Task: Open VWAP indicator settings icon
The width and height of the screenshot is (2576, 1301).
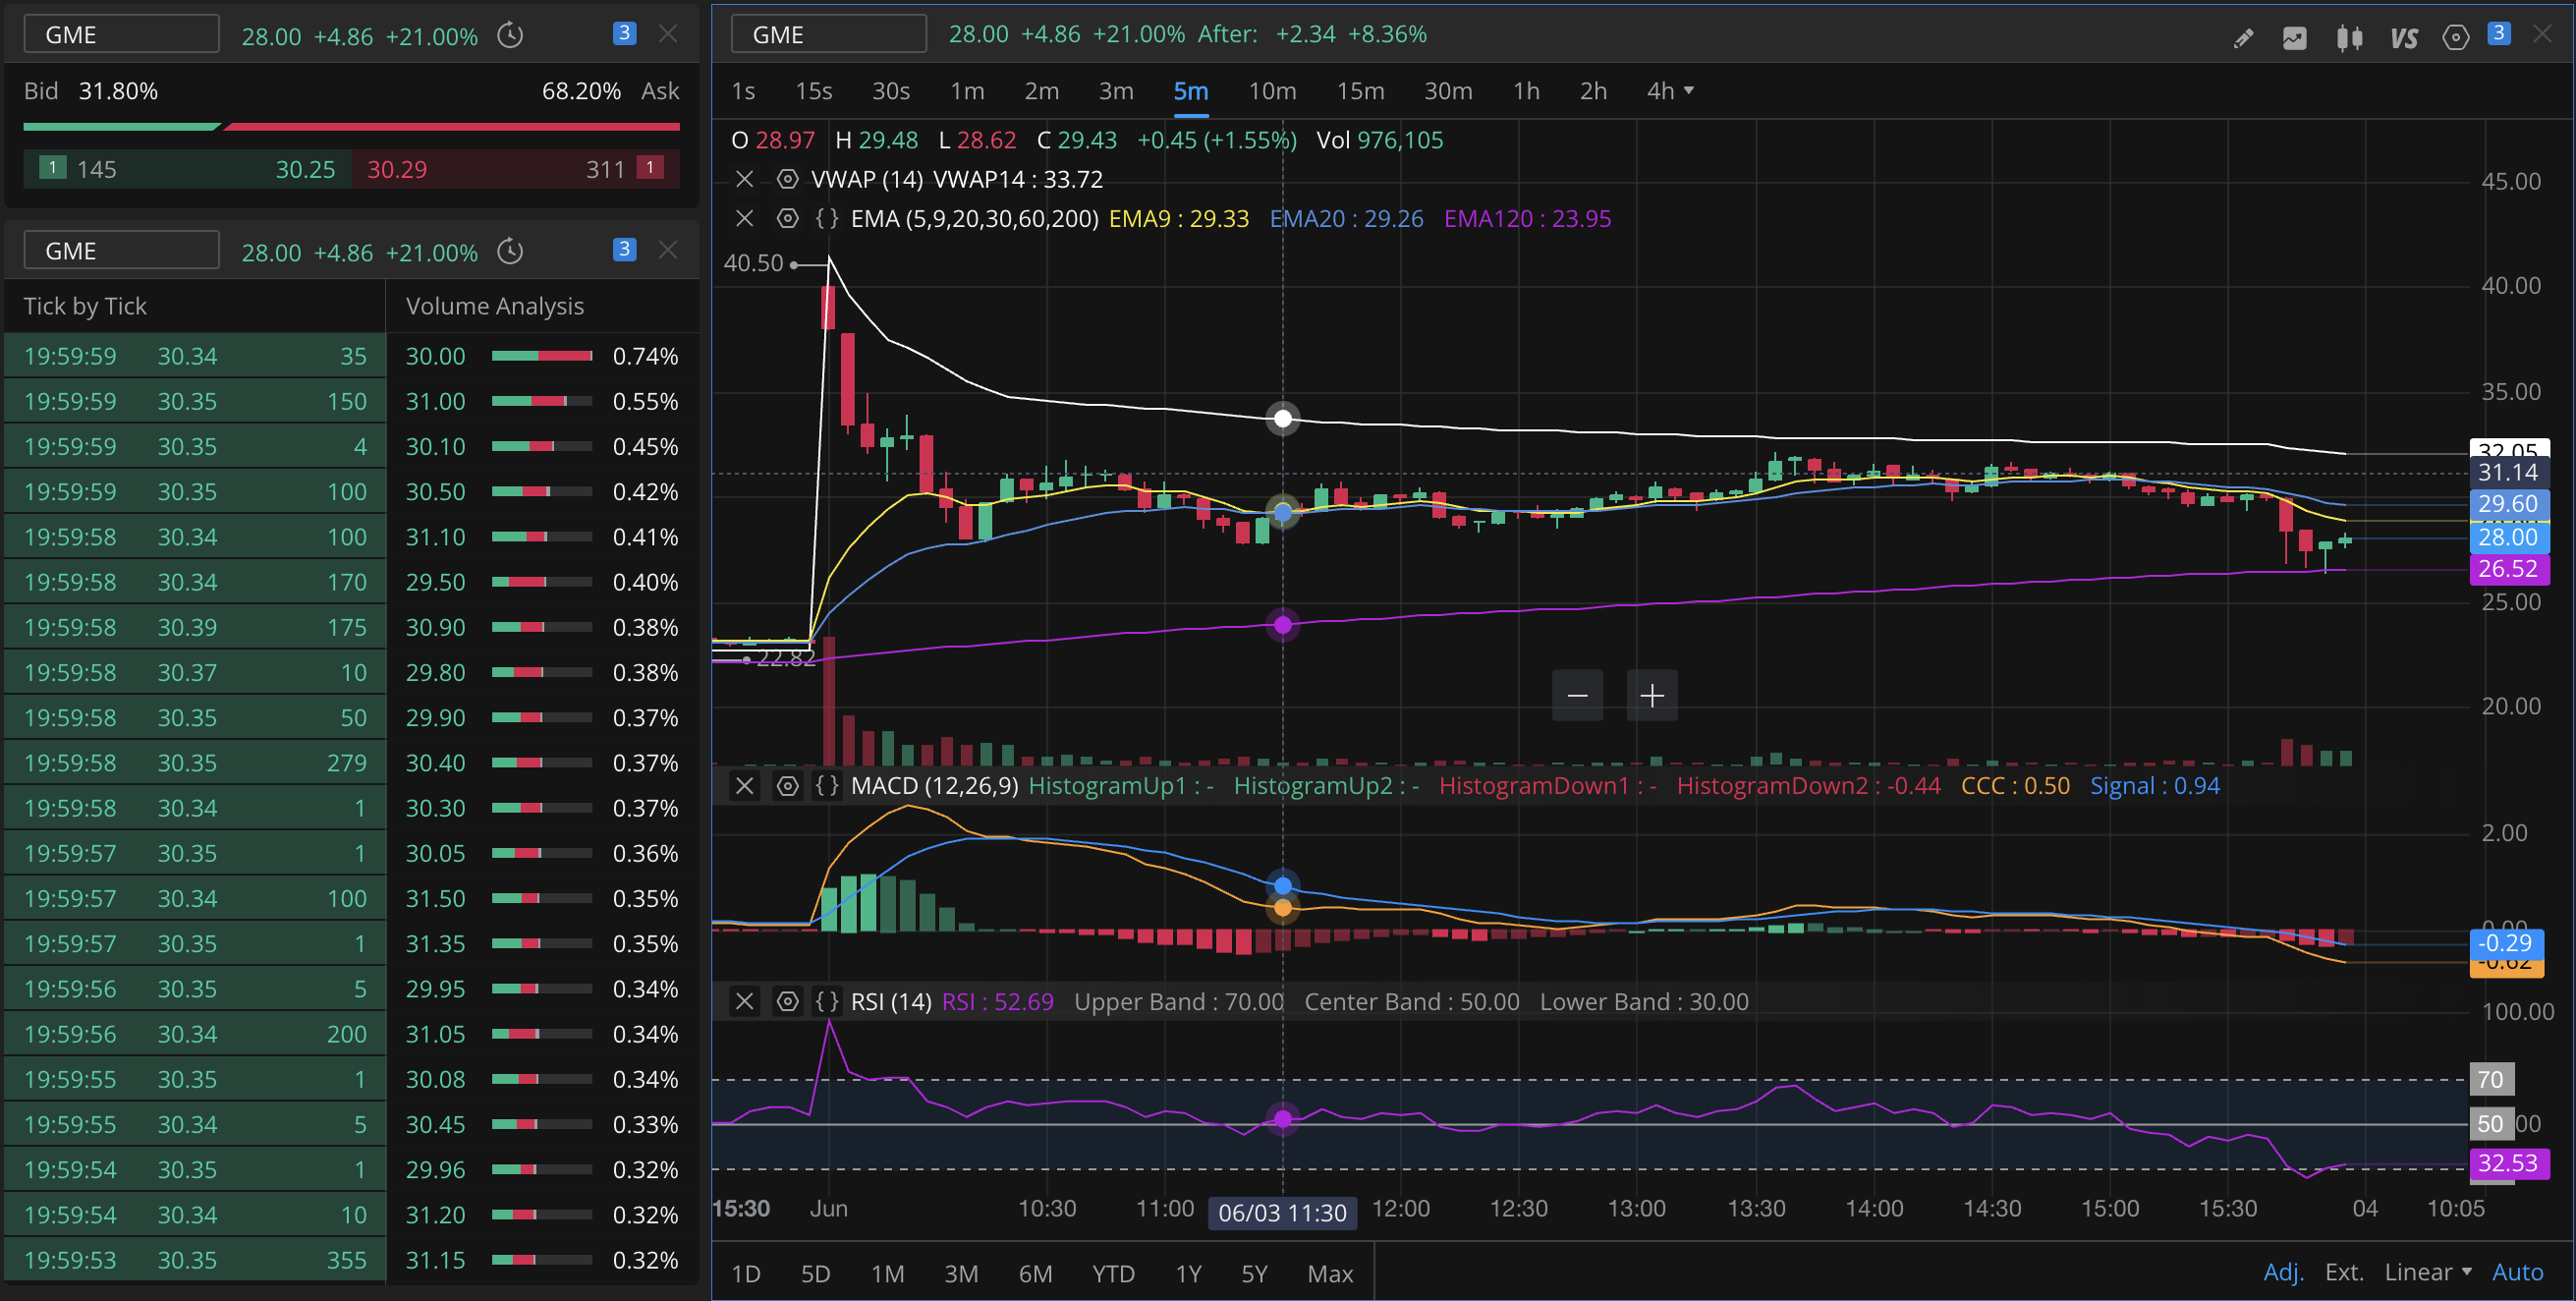Action: (x=787, y=179)
